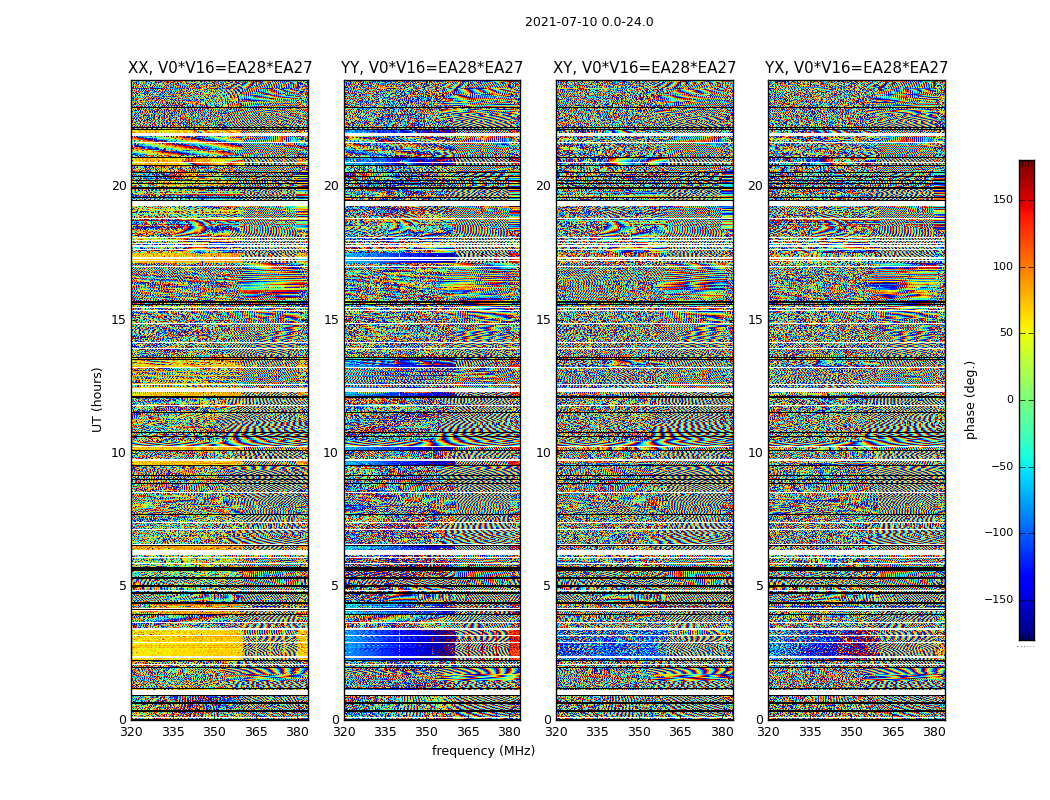This screenshot has width=1050, height=800.
Task: Click the 15 hour tick beside YY panel
Action: pyautogui.click(x=331, y=319)
